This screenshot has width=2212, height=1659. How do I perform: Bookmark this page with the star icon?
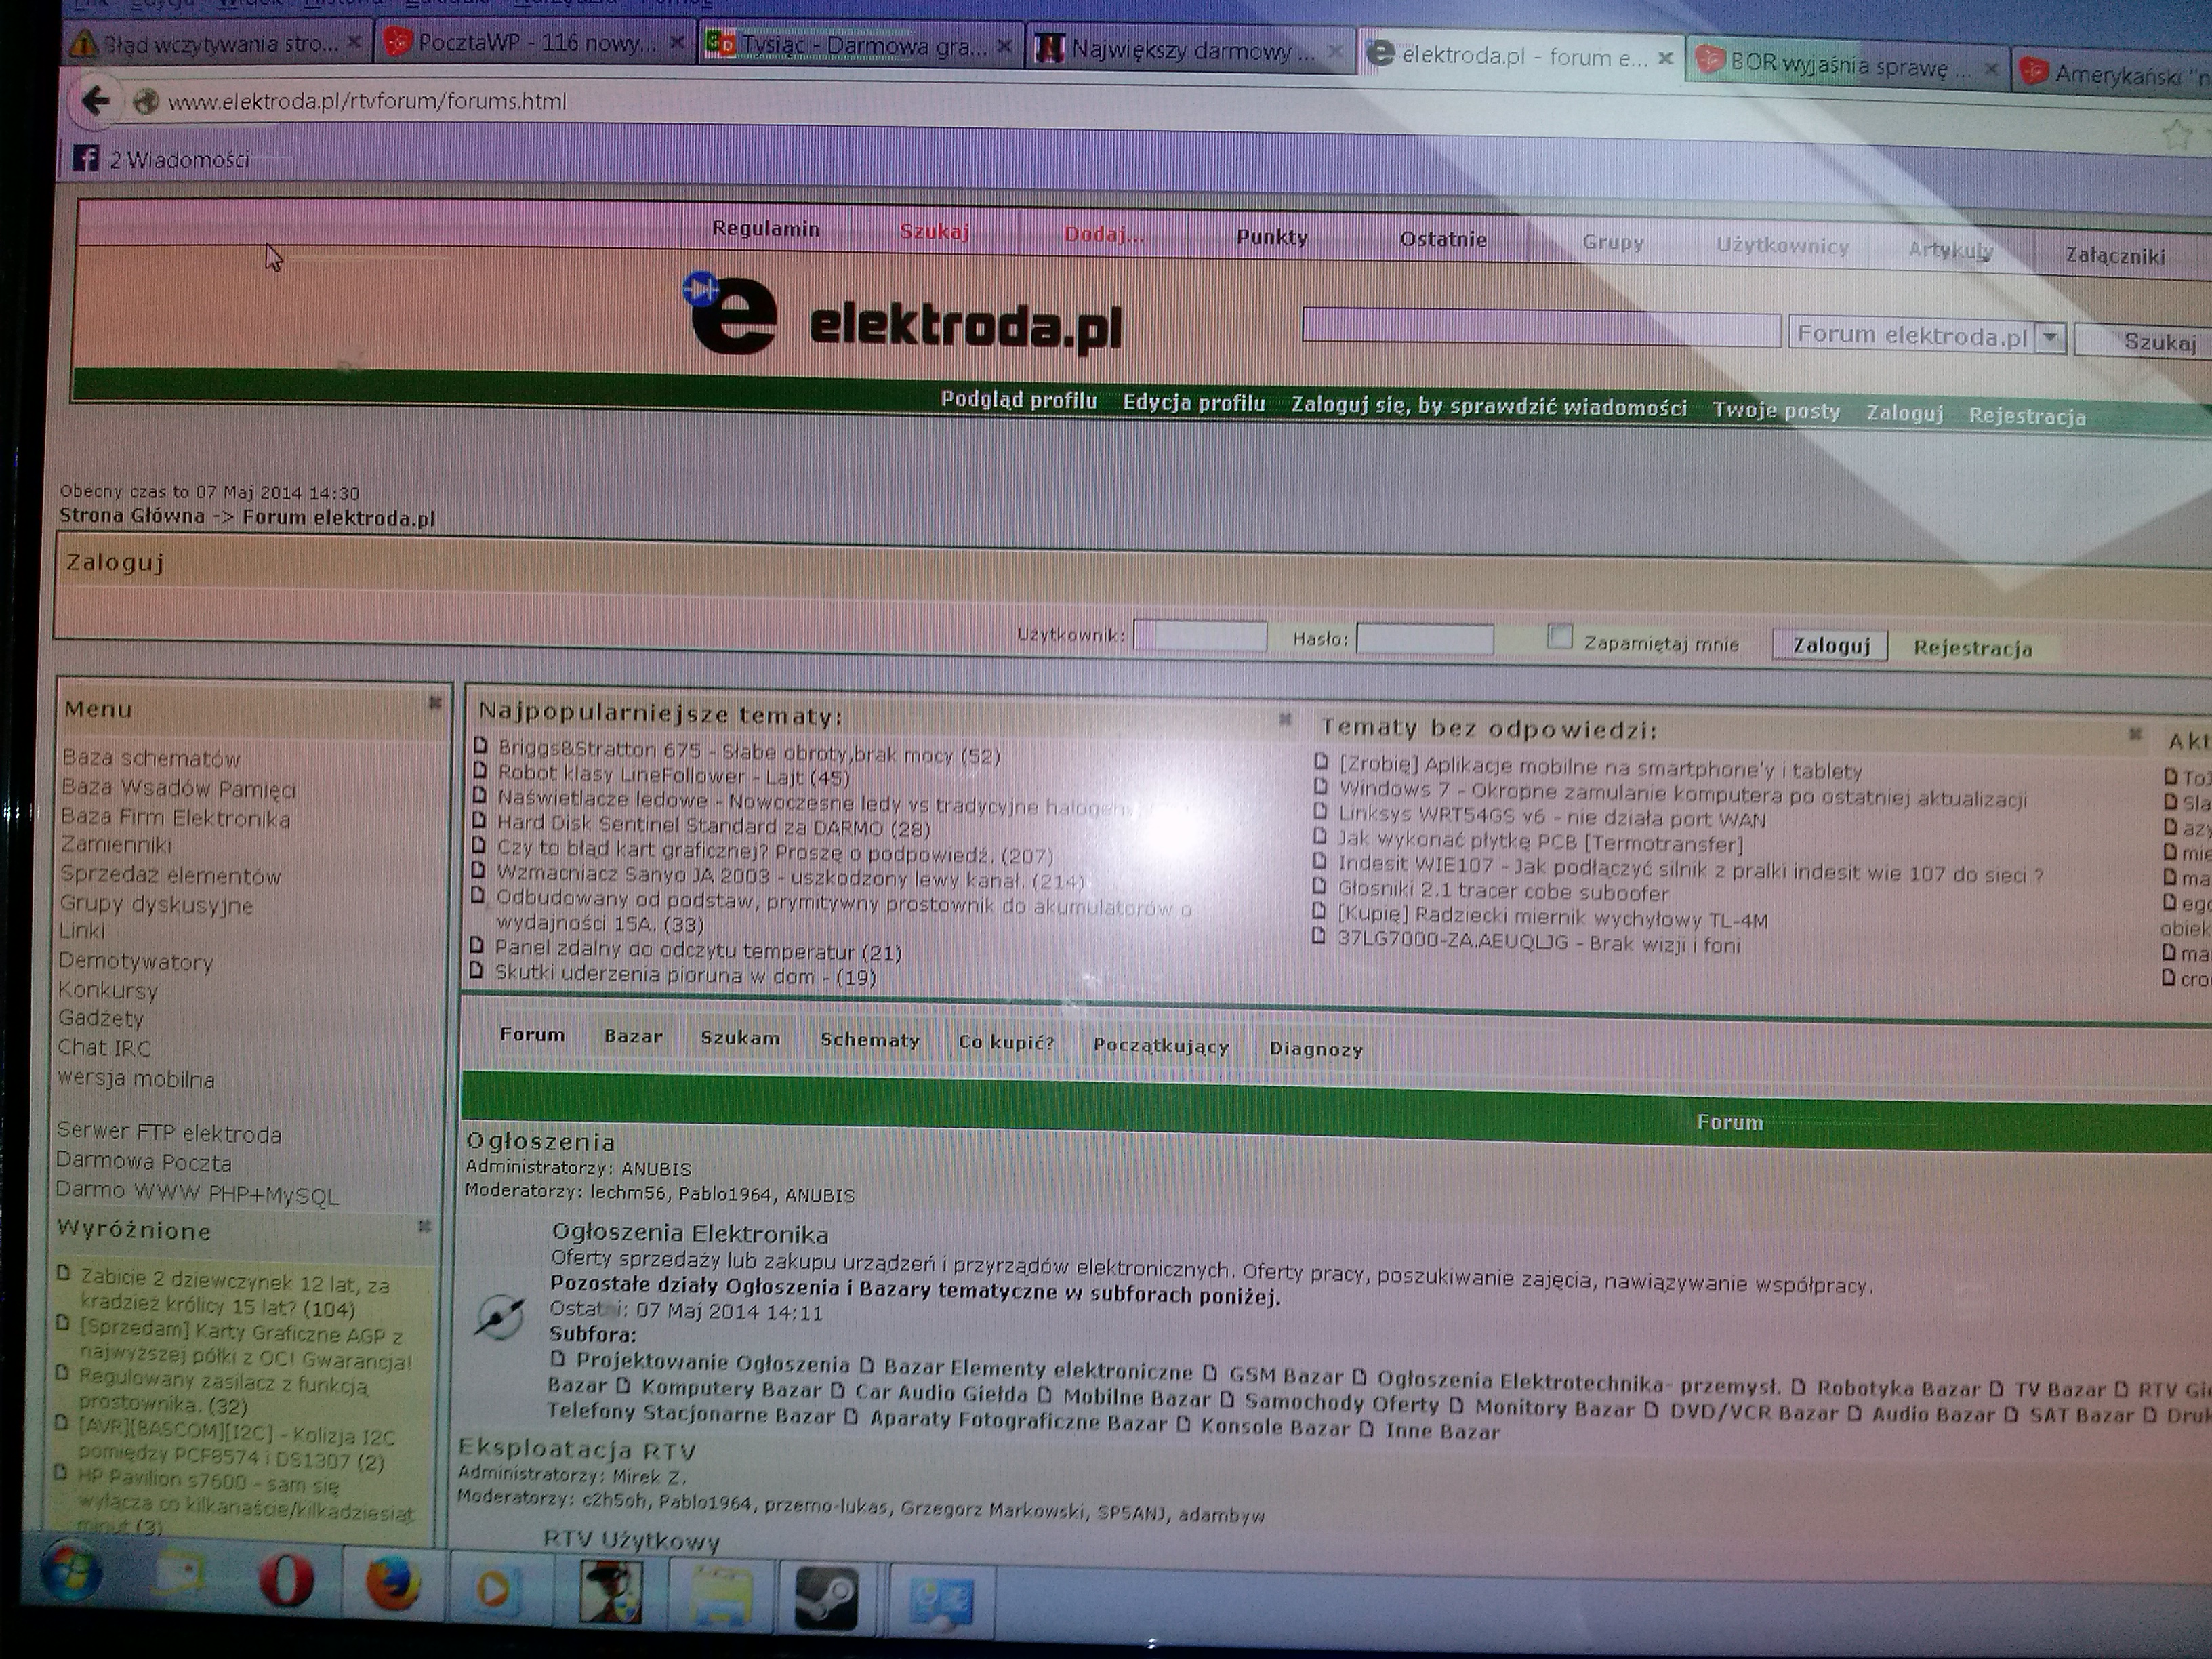pos(2176,135)
